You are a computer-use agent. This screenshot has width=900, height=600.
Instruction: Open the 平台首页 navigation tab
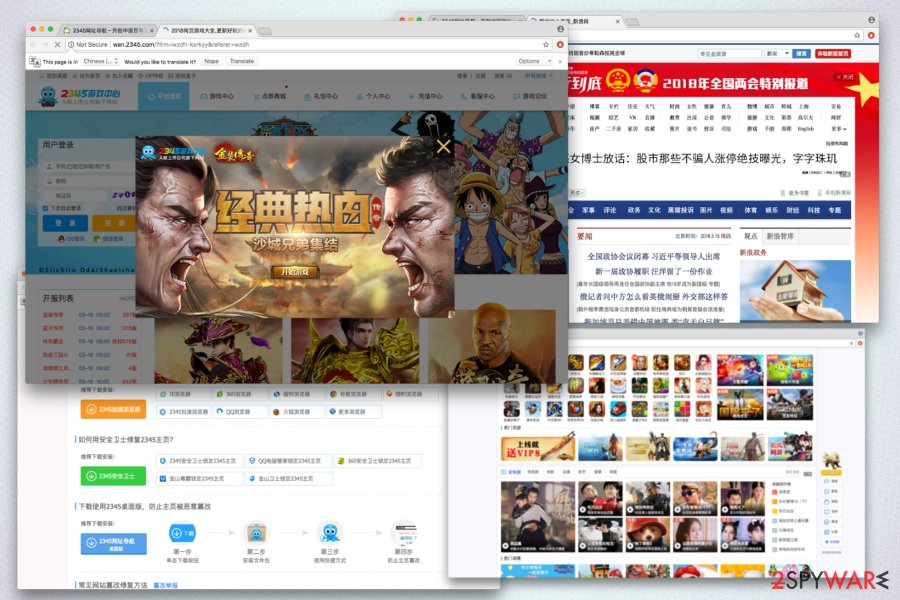(165, 96)
